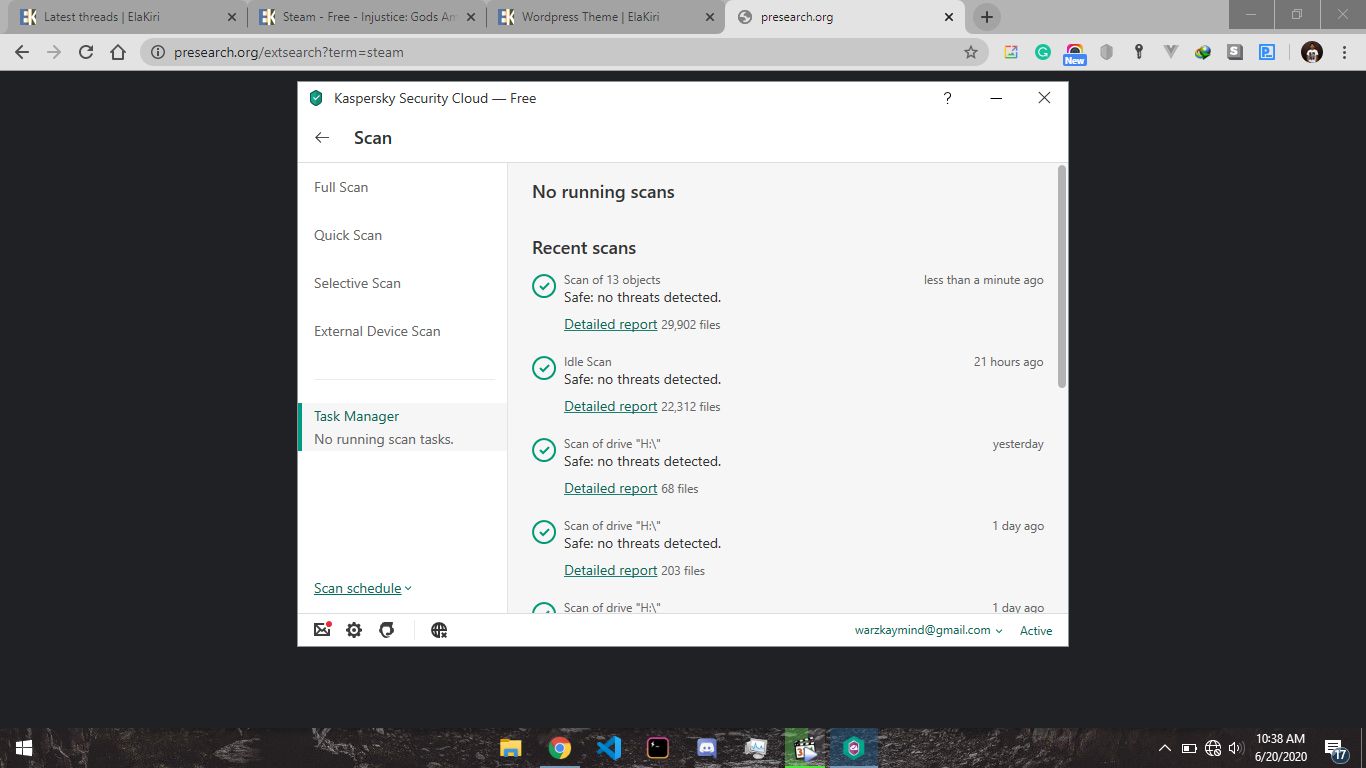Image resolution: width=1366 pixels, height=768 pixels.
Task: Open Detailed report for 13 objects scan
Action: (x=611, y=324)
